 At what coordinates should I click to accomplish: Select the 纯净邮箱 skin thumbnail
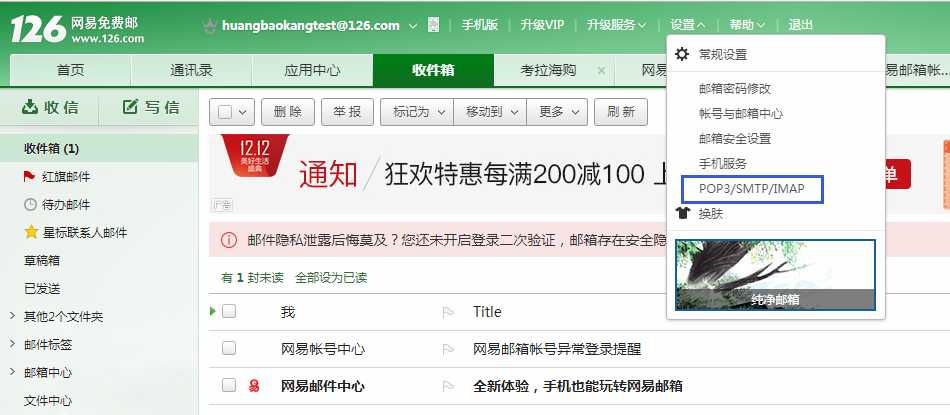[776, 275]
